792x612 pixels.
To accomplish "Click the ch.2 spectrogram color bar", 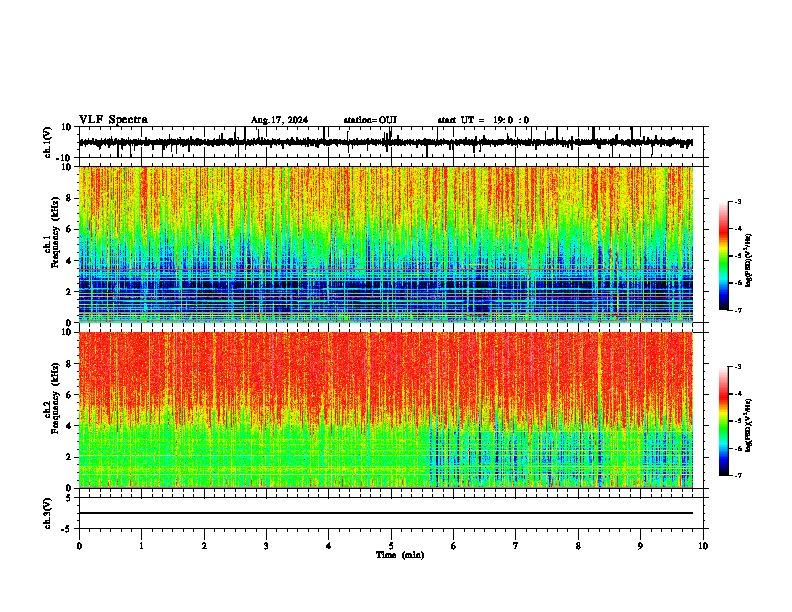I will tap(724, 421).
